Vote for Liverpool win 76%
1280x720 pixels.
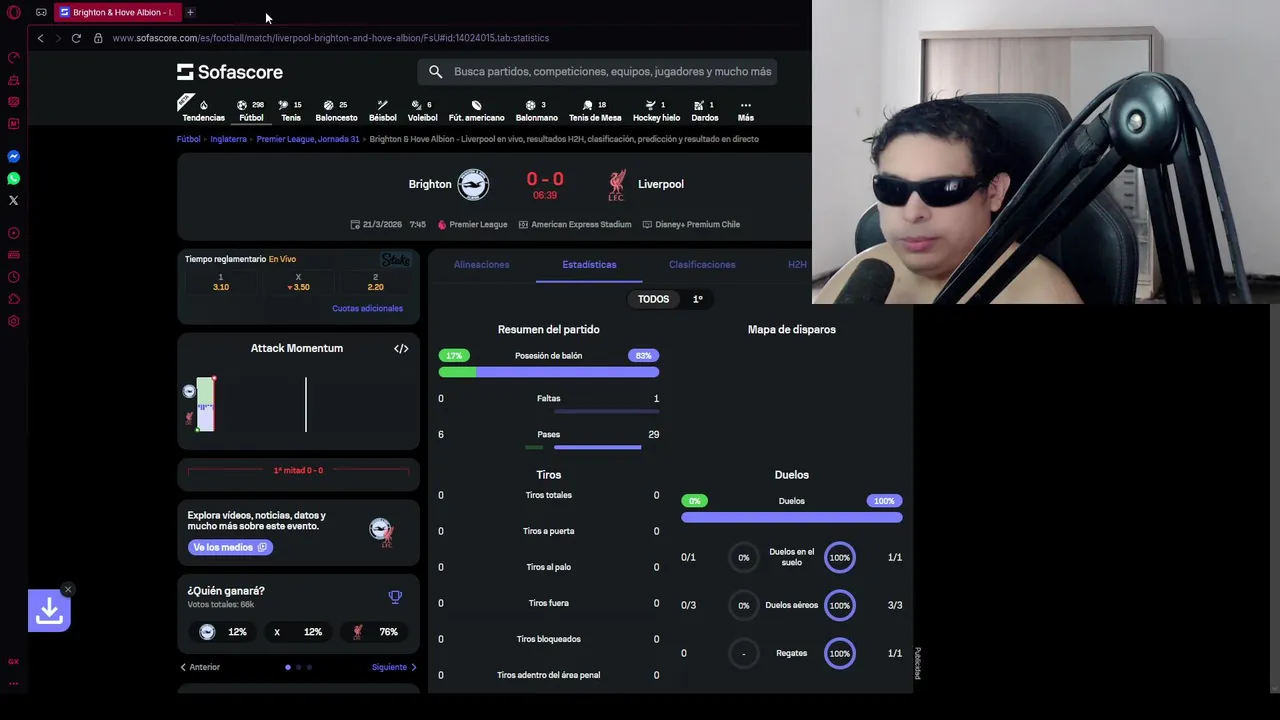tap(374, 632)
